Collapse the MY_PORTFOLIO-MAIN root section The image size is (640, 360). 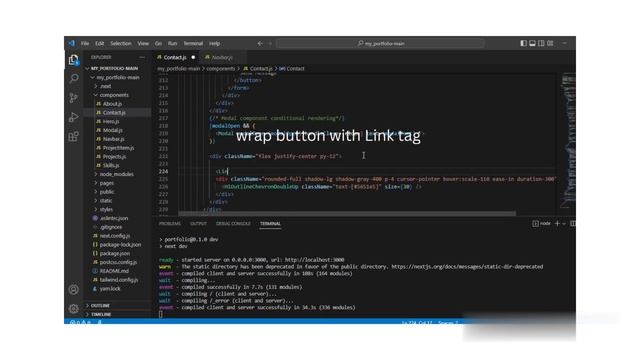pyautogui.click(x=115, y=69)
